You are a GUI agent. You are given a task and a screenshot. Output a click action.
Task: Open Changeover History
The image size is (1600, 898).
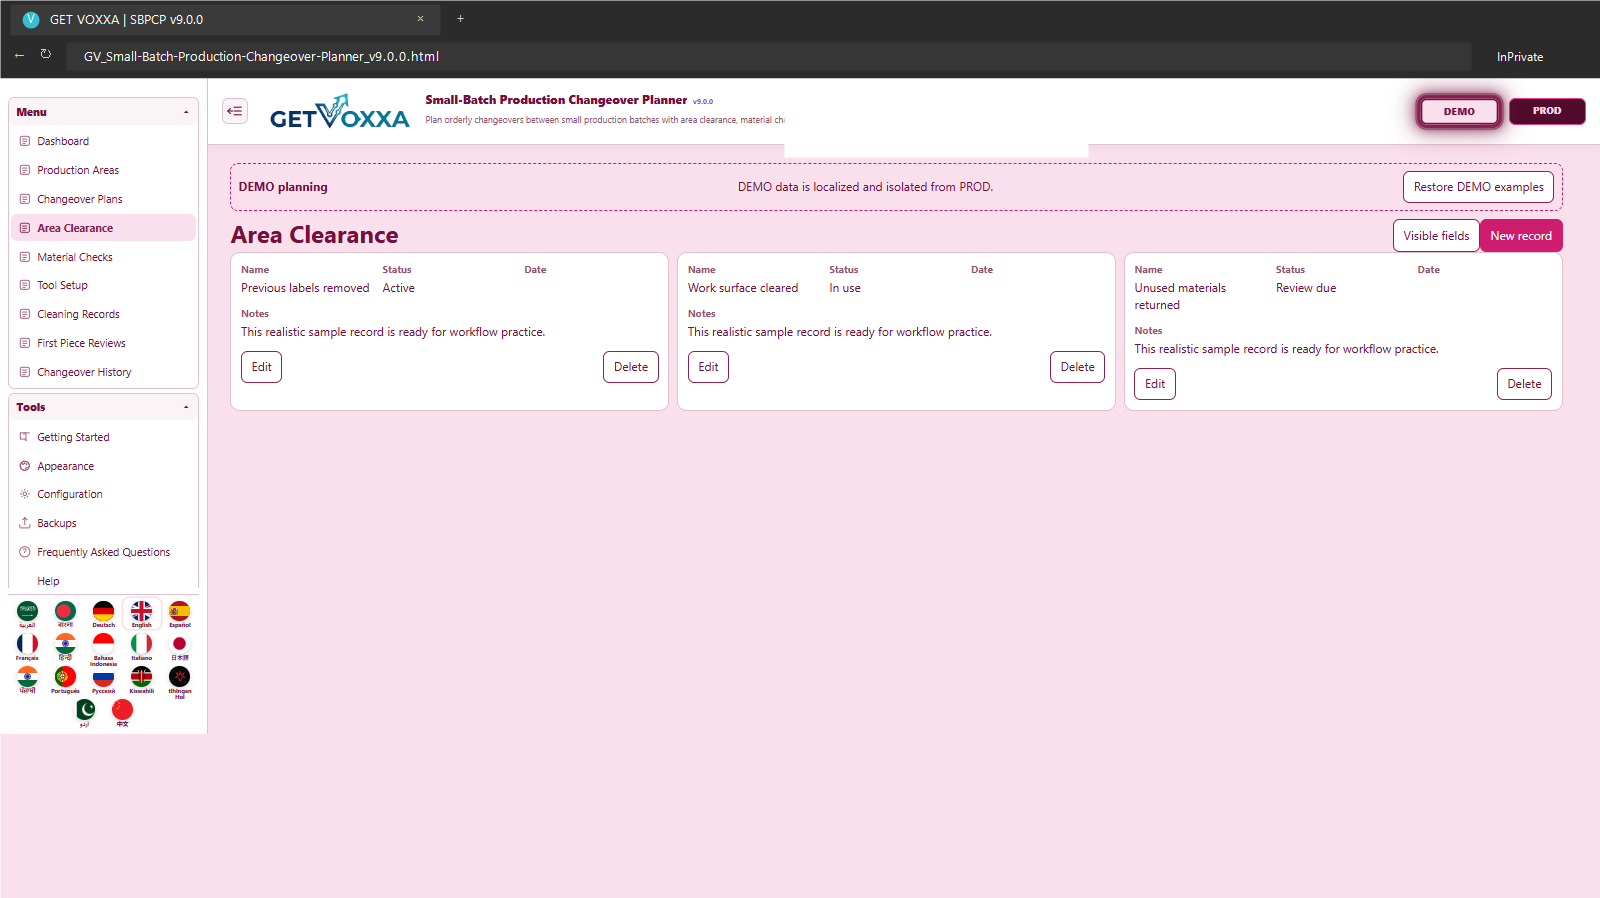[x=103, y=372]
